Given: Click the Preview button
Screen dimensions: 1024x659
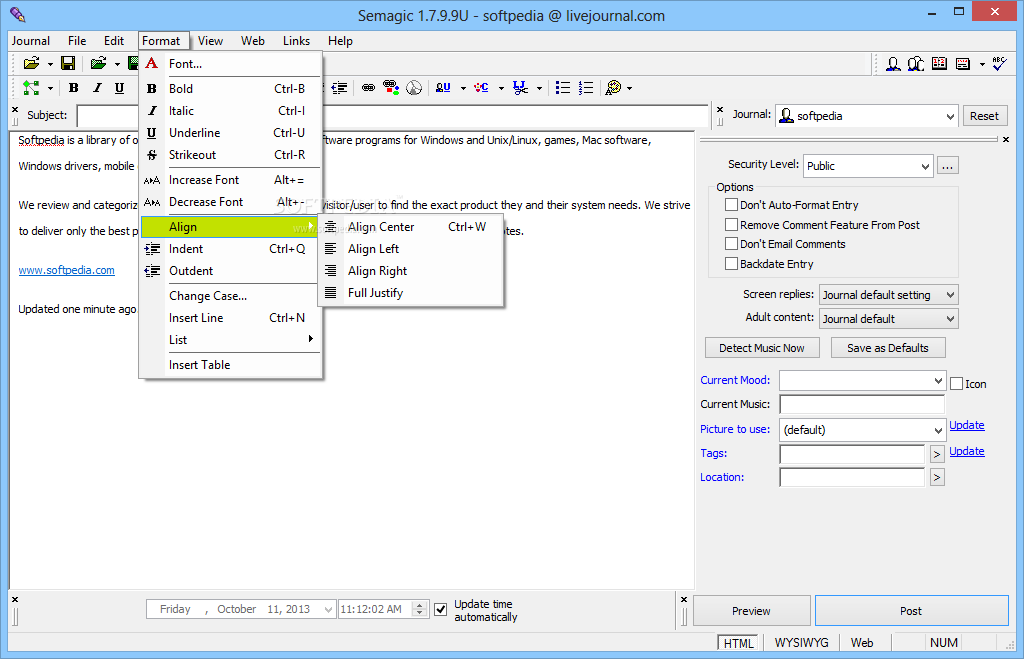Looking at the screenshot, I should [x=751, y=611].
